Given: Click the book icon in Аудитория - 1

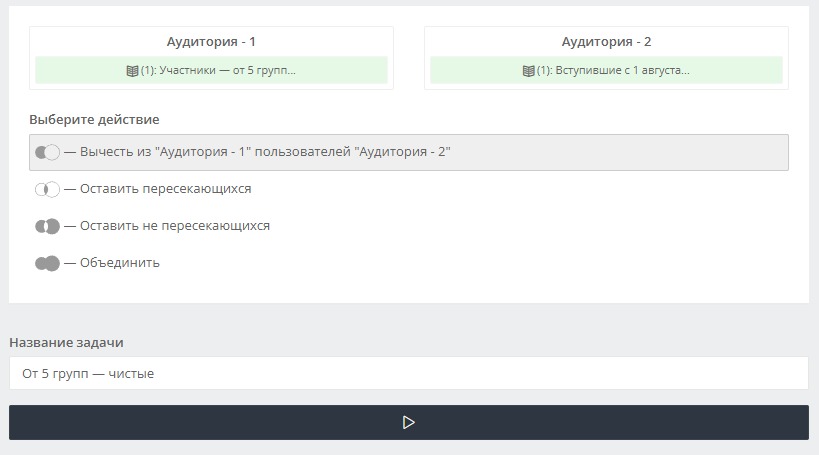Looking at the screenshot, I should (132, 71).
